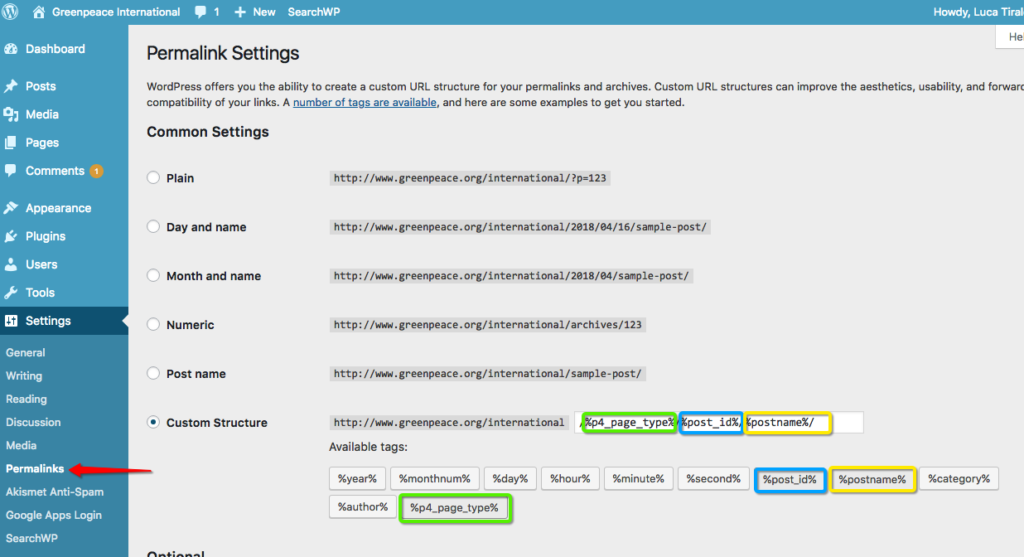Open the Howdy, Luca account menu
Viewport: 1024px width, 557px height.
[978, 12]
